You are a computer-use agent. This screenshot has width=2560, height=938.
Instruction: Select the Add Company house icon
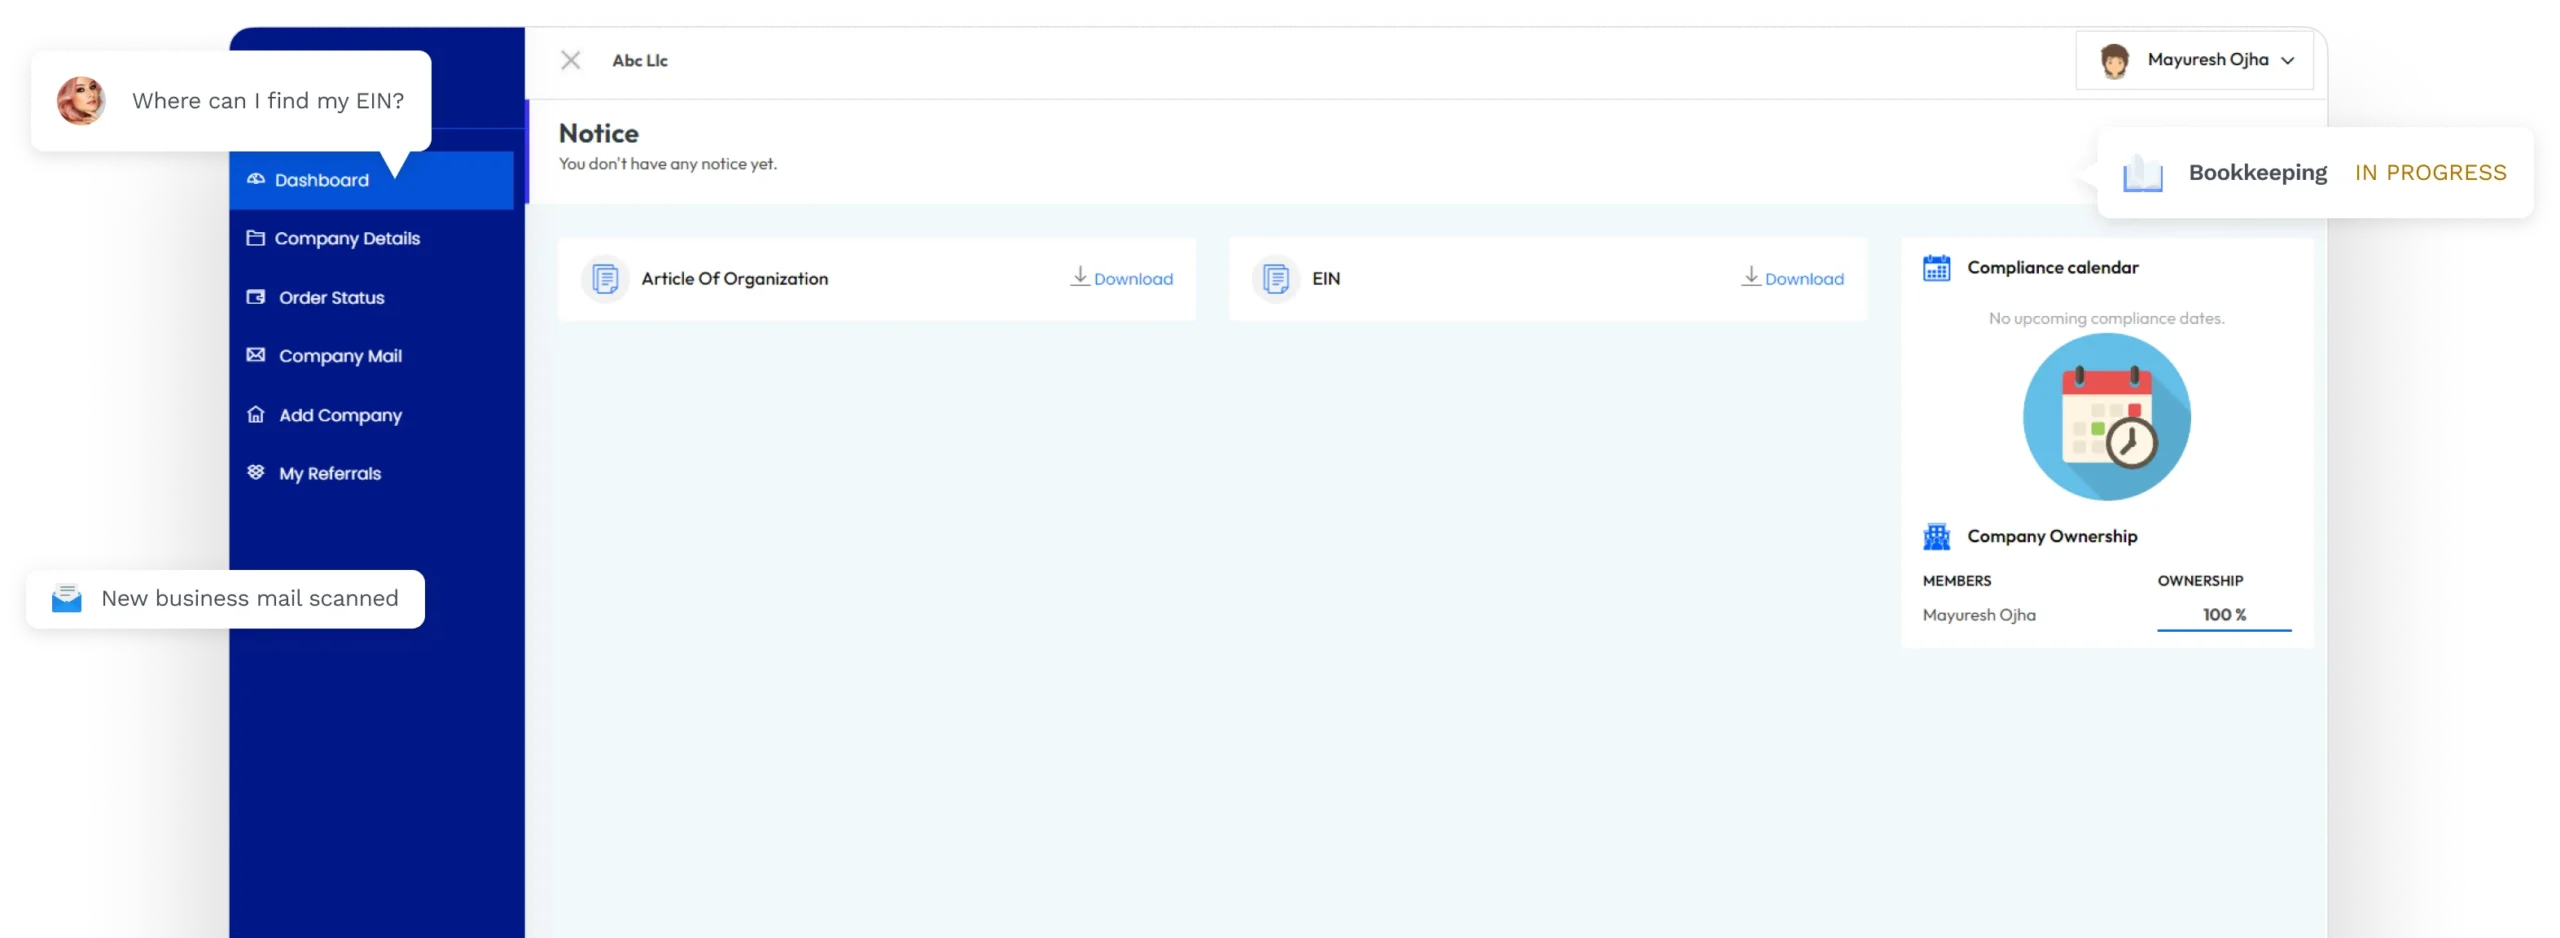click(256, 414)
